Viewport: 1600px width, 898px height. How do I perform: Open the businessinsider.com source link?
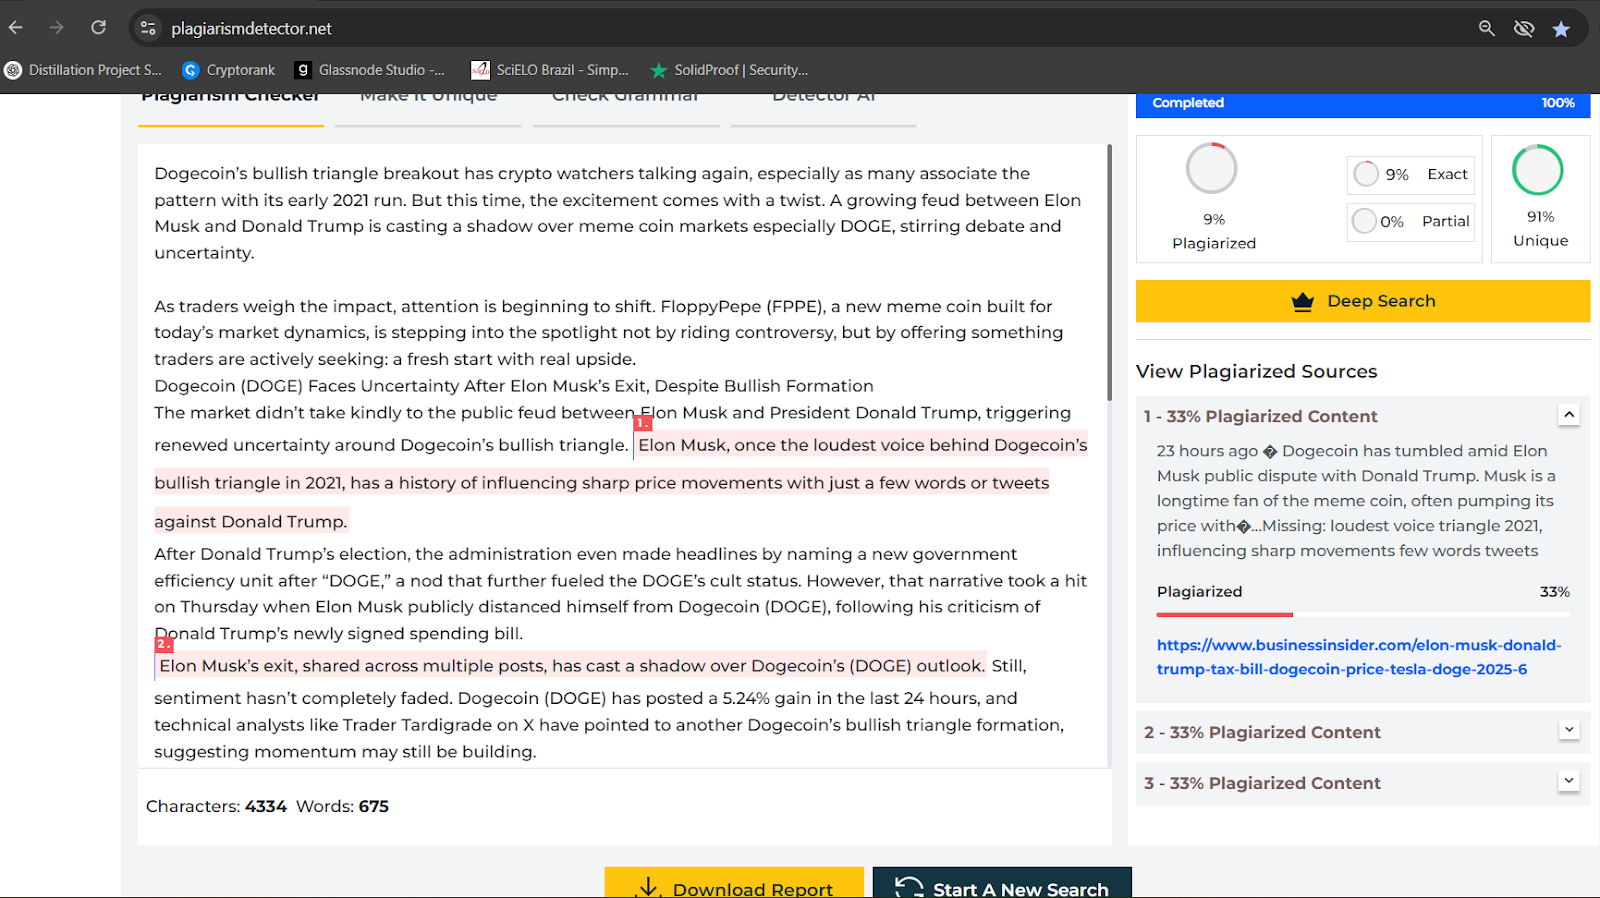(1359, 657)
